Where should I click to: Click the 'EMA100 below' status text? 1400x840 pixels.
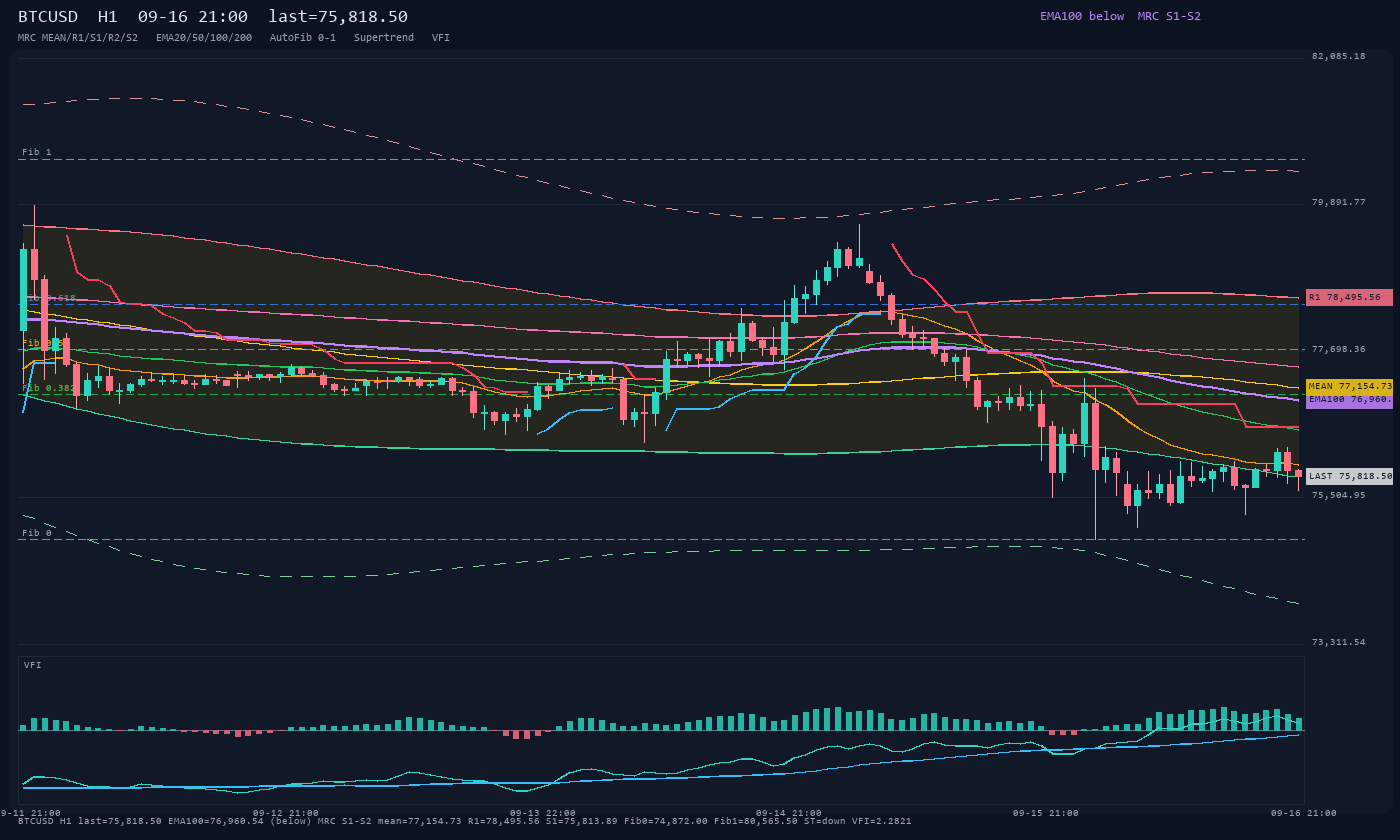pyautogui.click(x=1082, y=16)
